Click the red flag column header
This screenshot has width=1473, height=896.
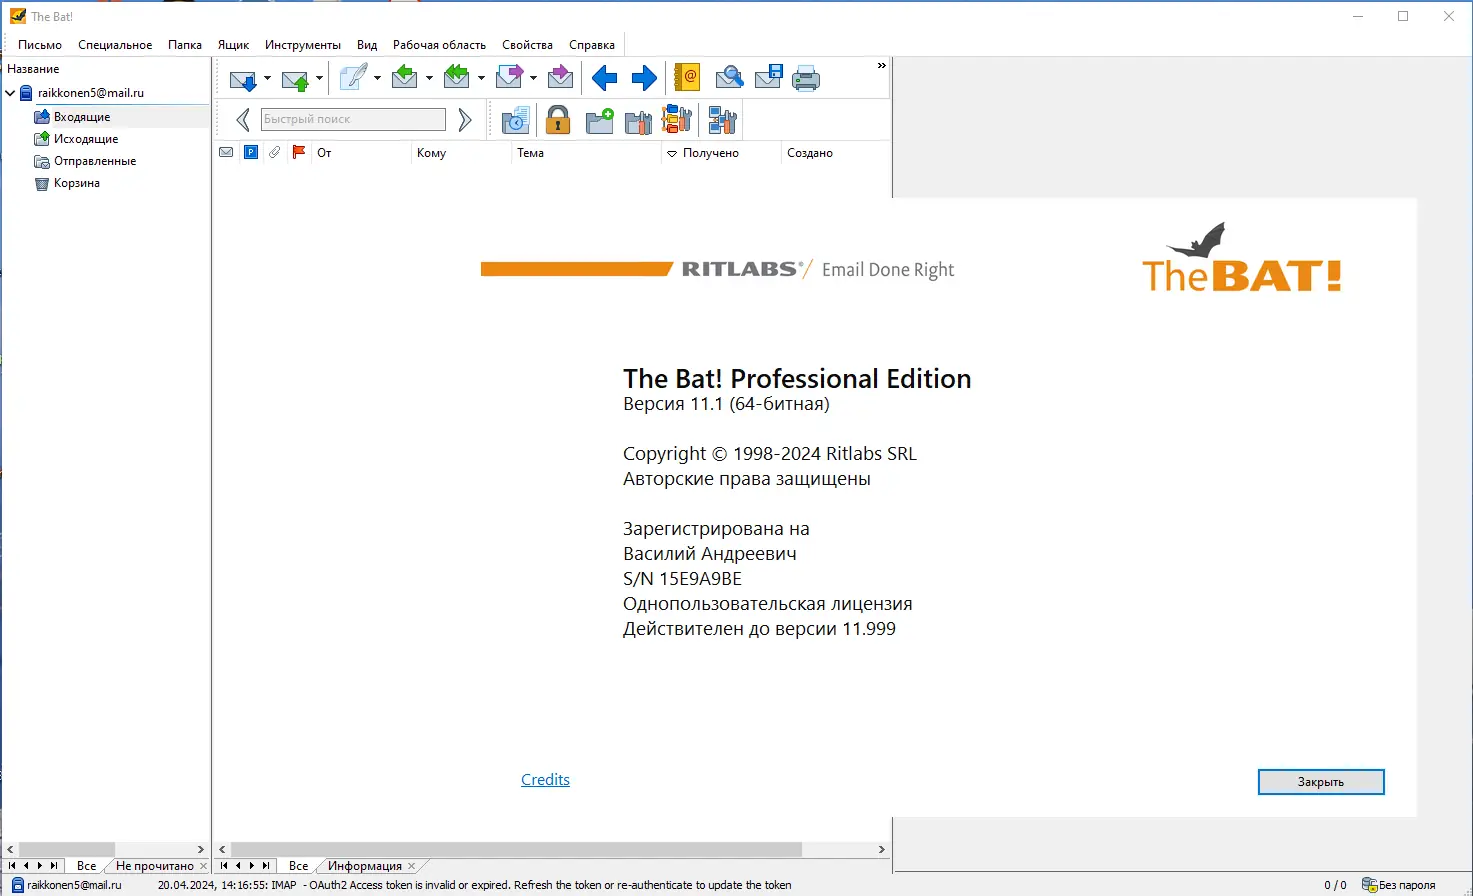[299, 152]
